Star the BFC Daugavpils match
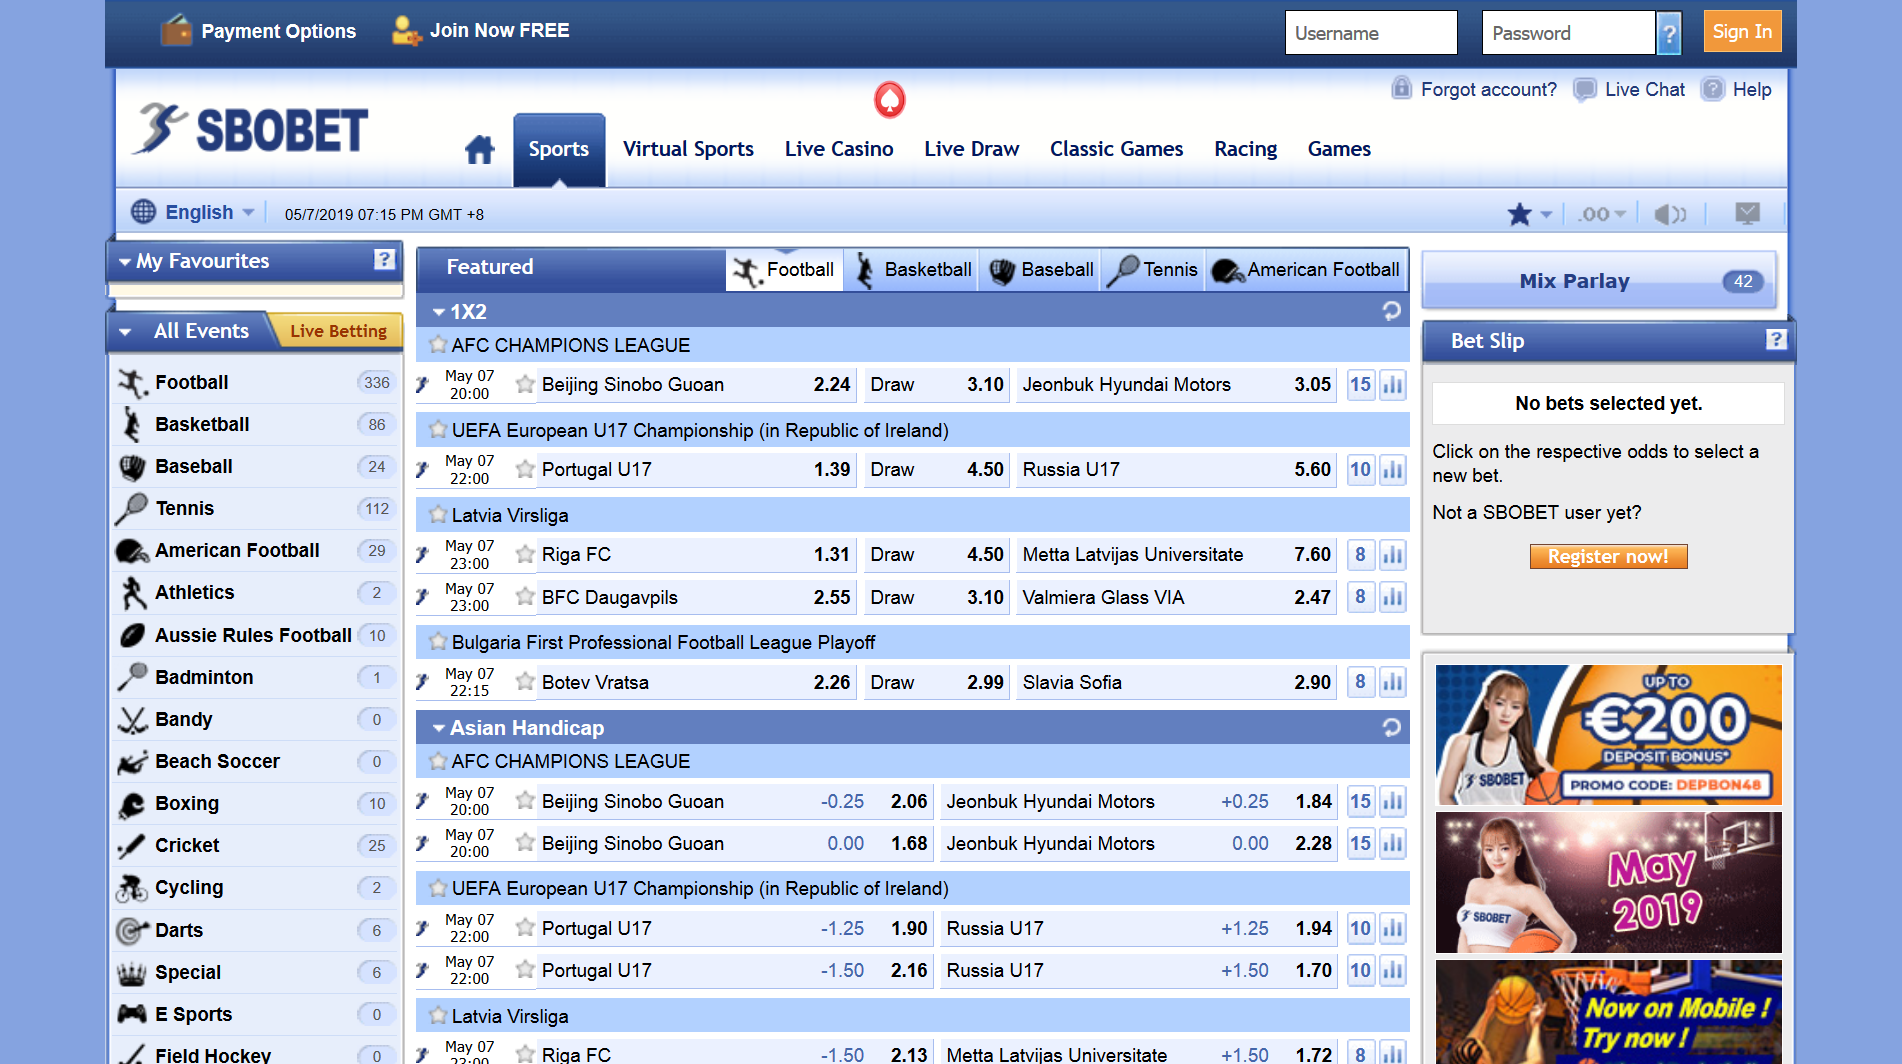Viewport: 1902px width, 1064px height. [x=525, y=597]
